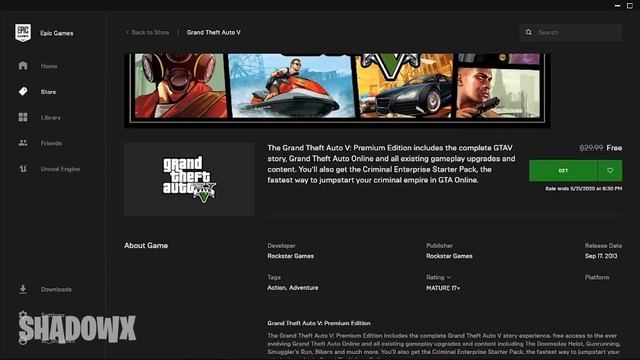Image resolution: width=640 pixels, height=360 pixels.
Task: Click the Platform label
Action: [597, 277]
